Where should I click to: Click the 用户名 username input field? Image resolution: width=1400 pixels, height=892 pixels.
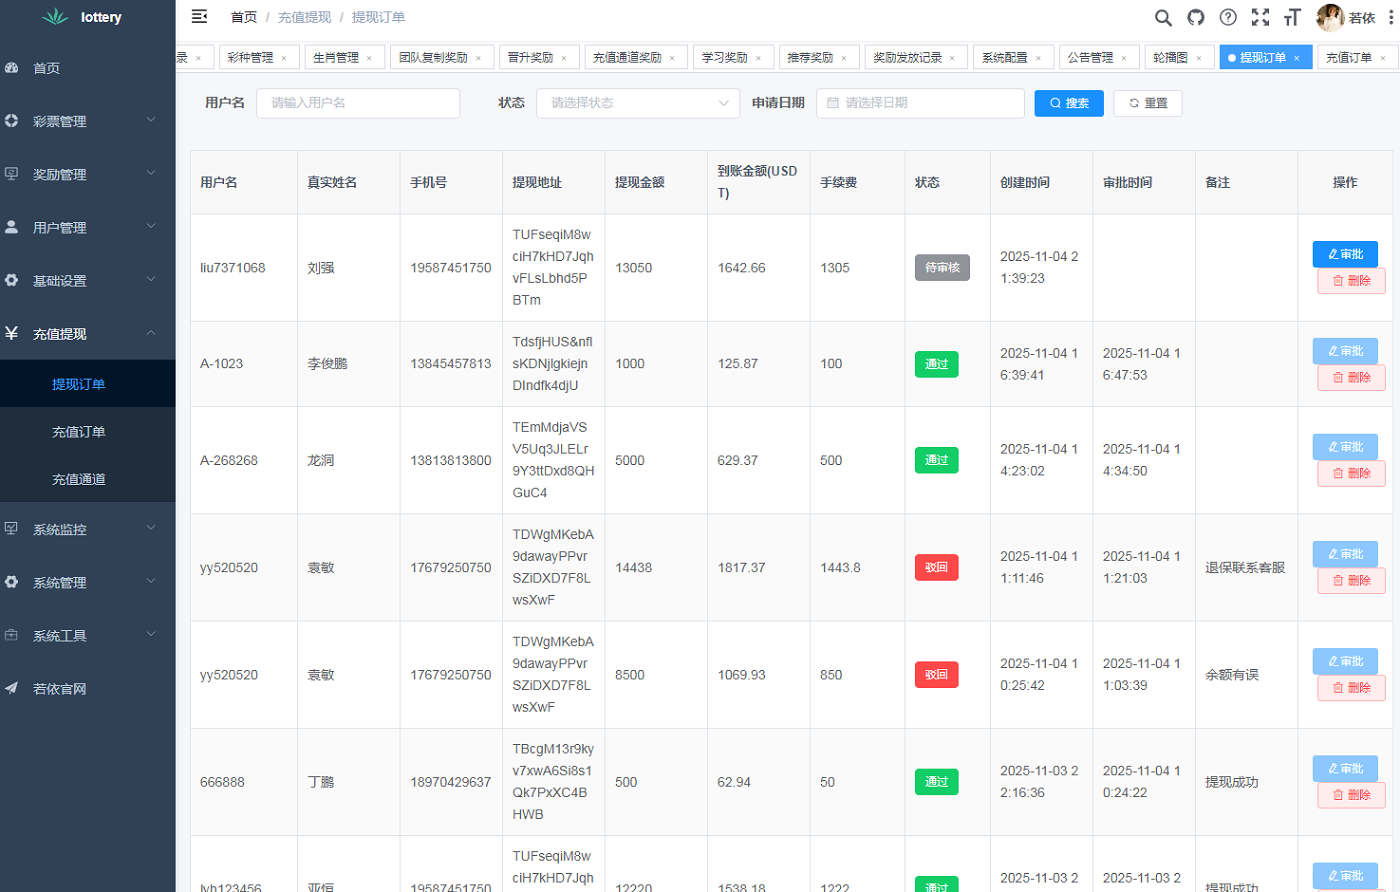pyautogui.click(x=357, y=103)
